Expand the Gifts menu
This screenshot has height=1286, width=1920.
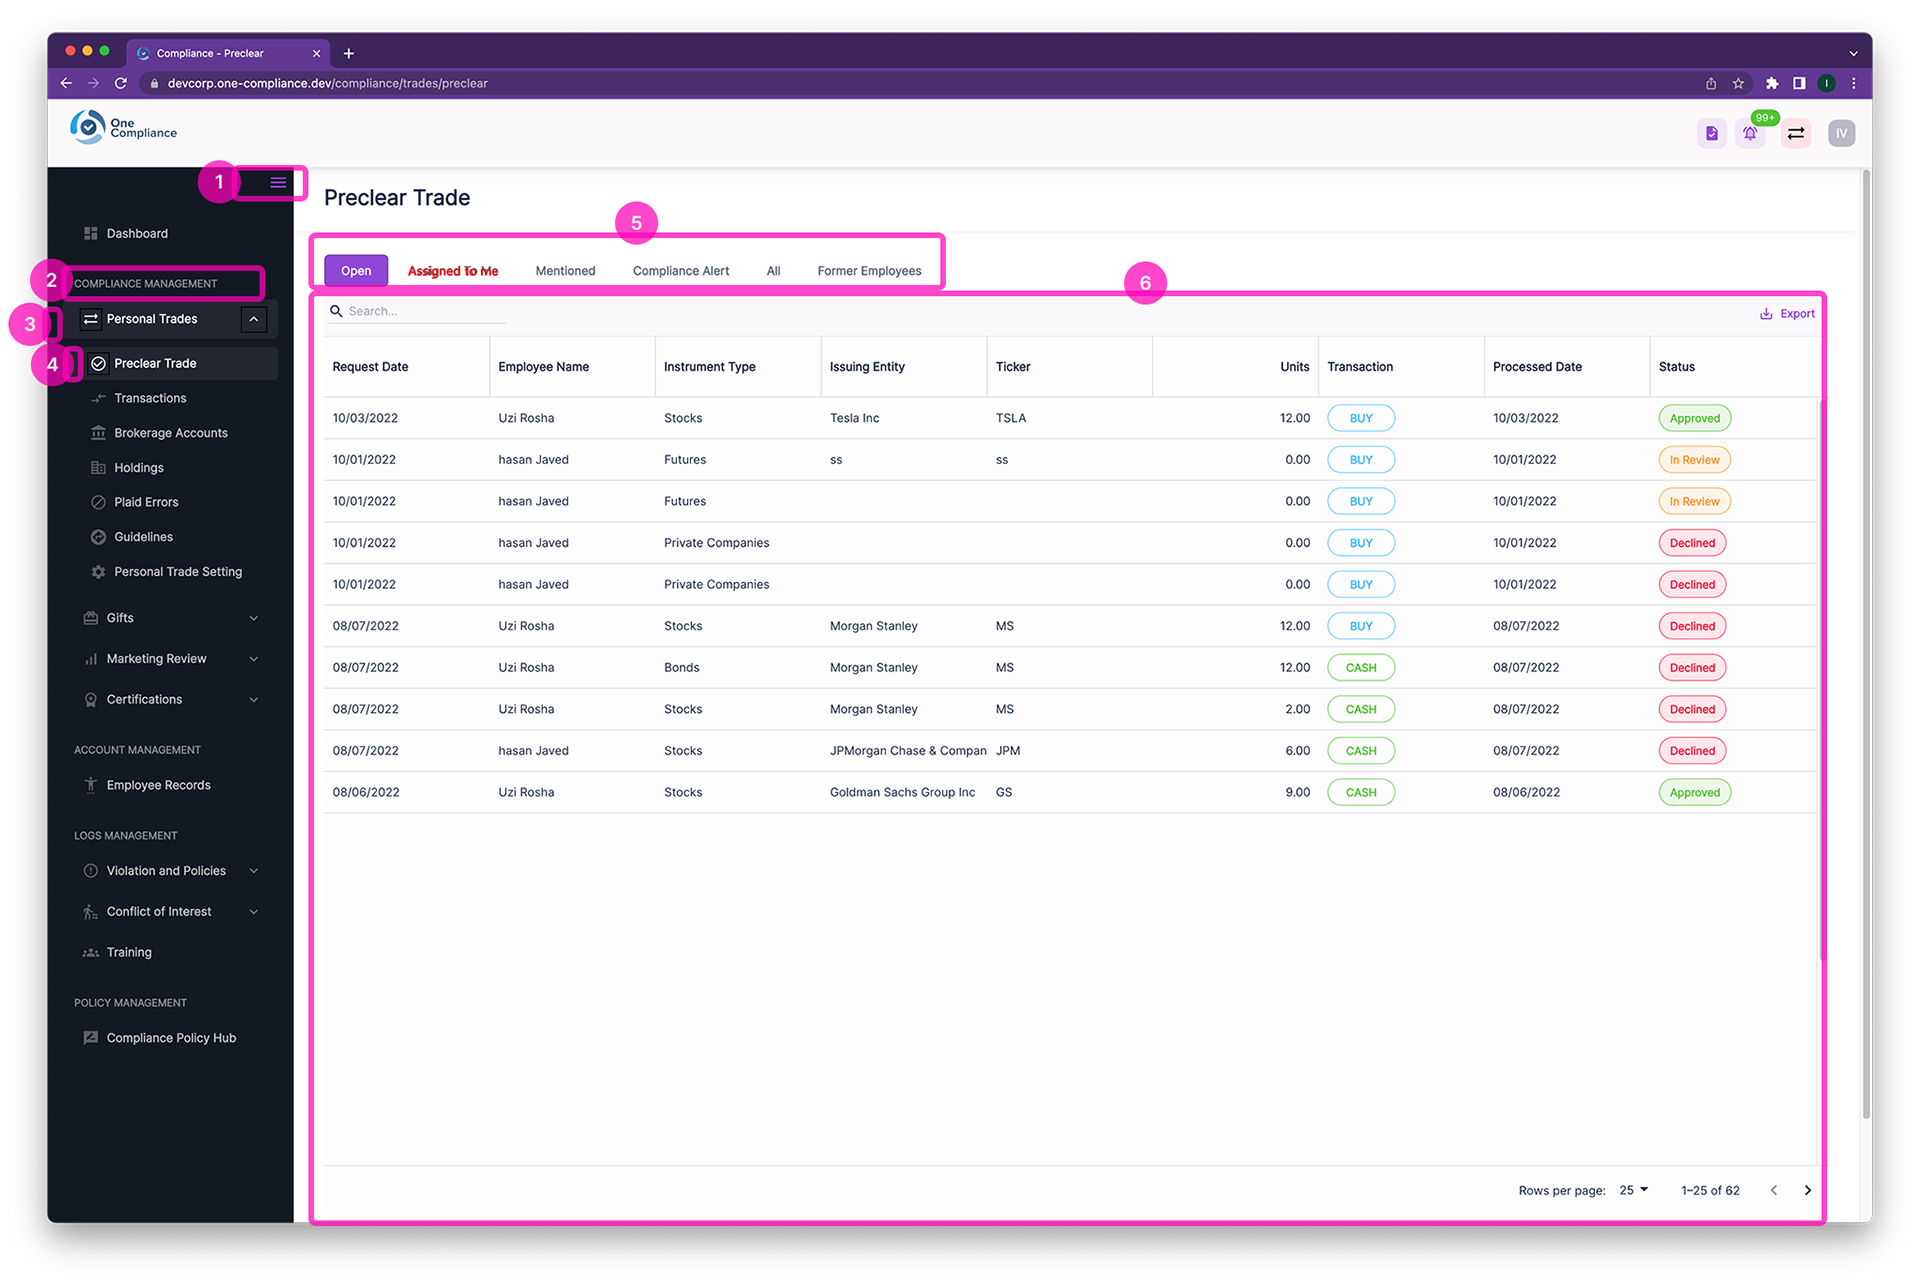tap(253, 618)
